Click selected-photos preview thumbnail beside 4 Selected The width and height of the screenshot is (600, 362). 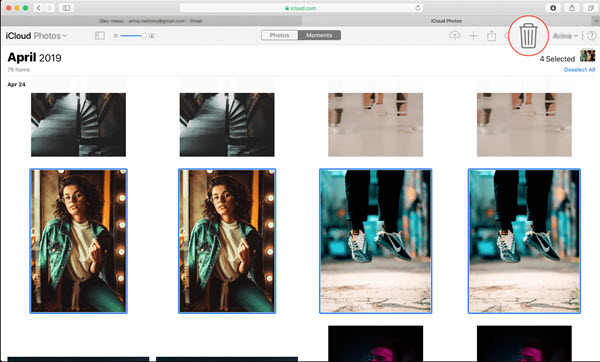pyautogui.click(x=587, y=55)
